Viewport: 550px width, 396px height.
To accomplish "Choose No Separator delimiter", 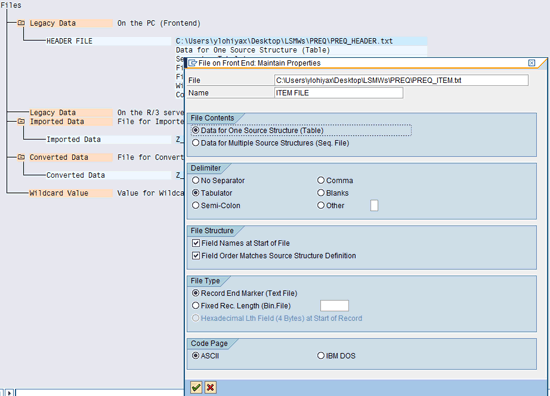I will [x=196, y=180].
